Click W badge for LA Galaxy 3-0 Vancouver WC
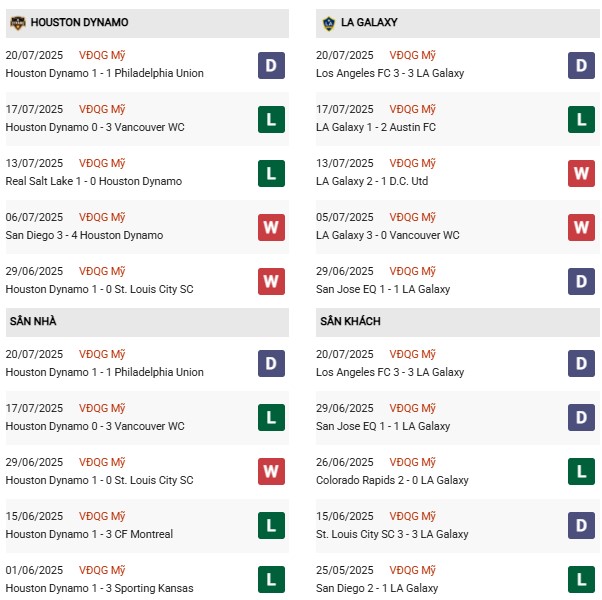 tap(582, 227)
